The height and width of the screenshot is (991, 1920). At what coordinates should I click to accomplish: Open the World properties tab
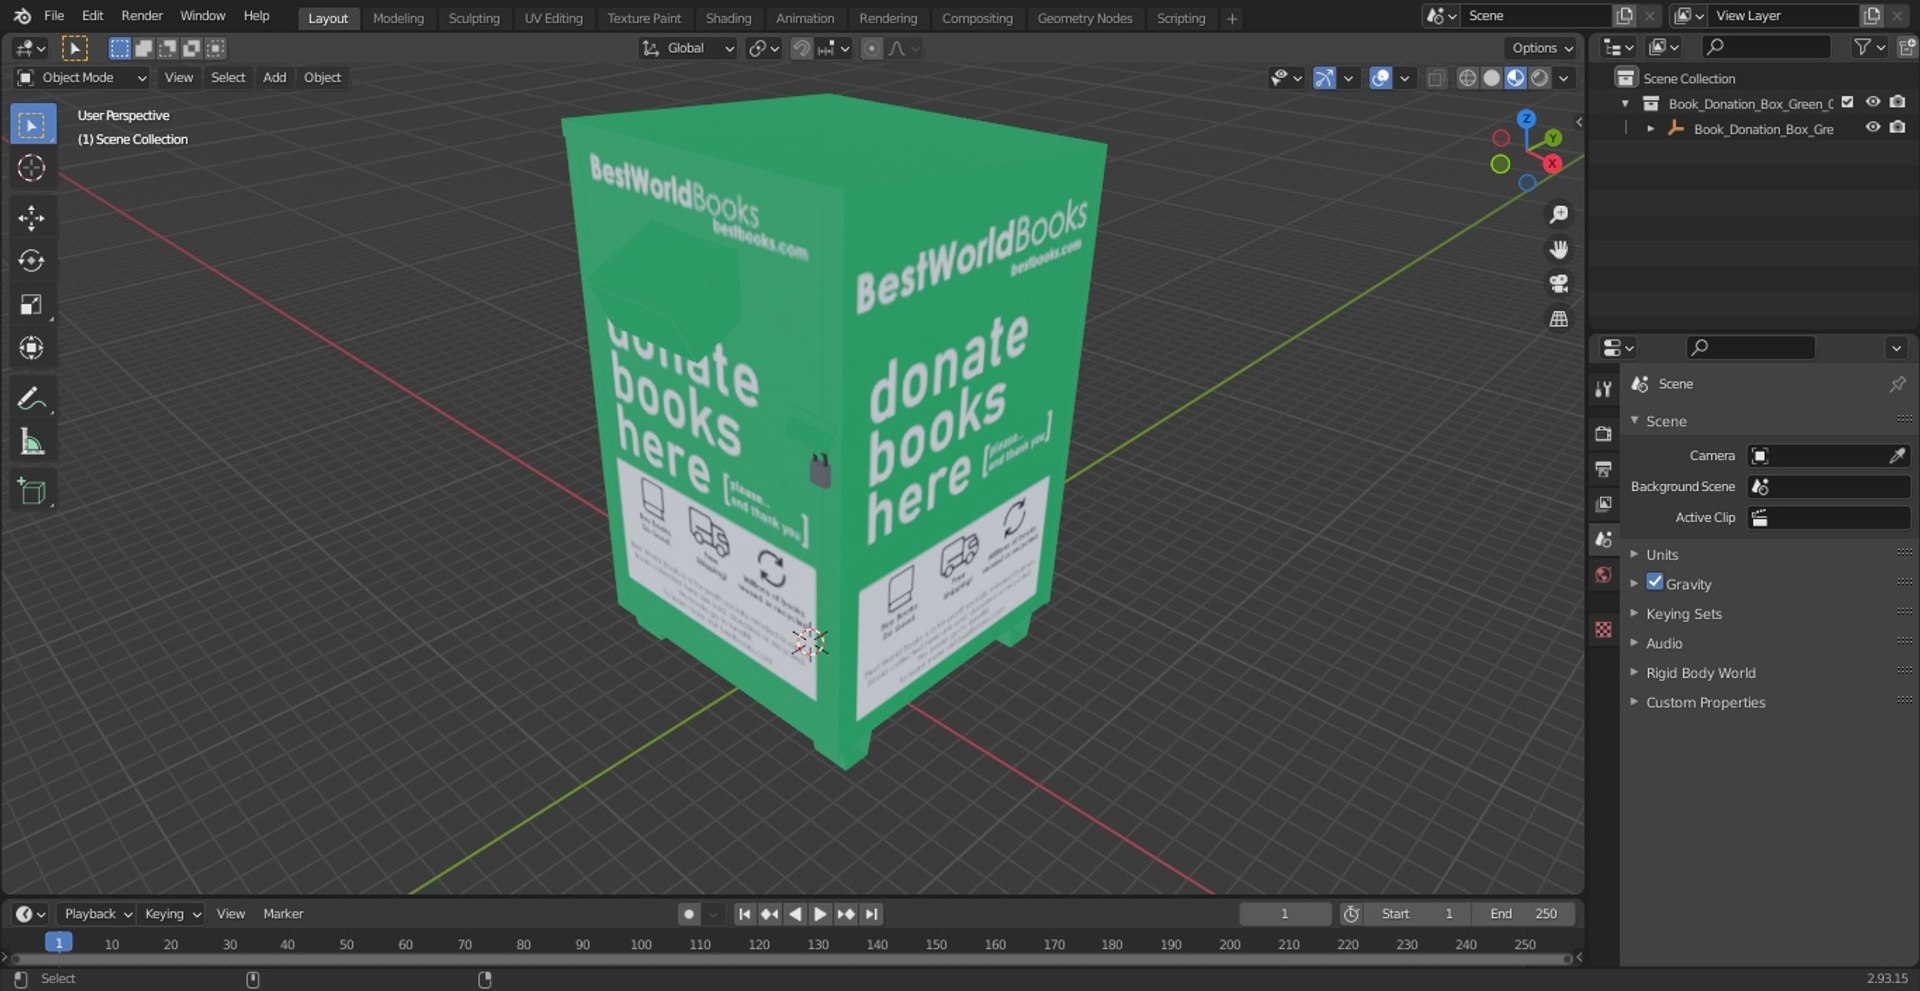pos(1603,574)
